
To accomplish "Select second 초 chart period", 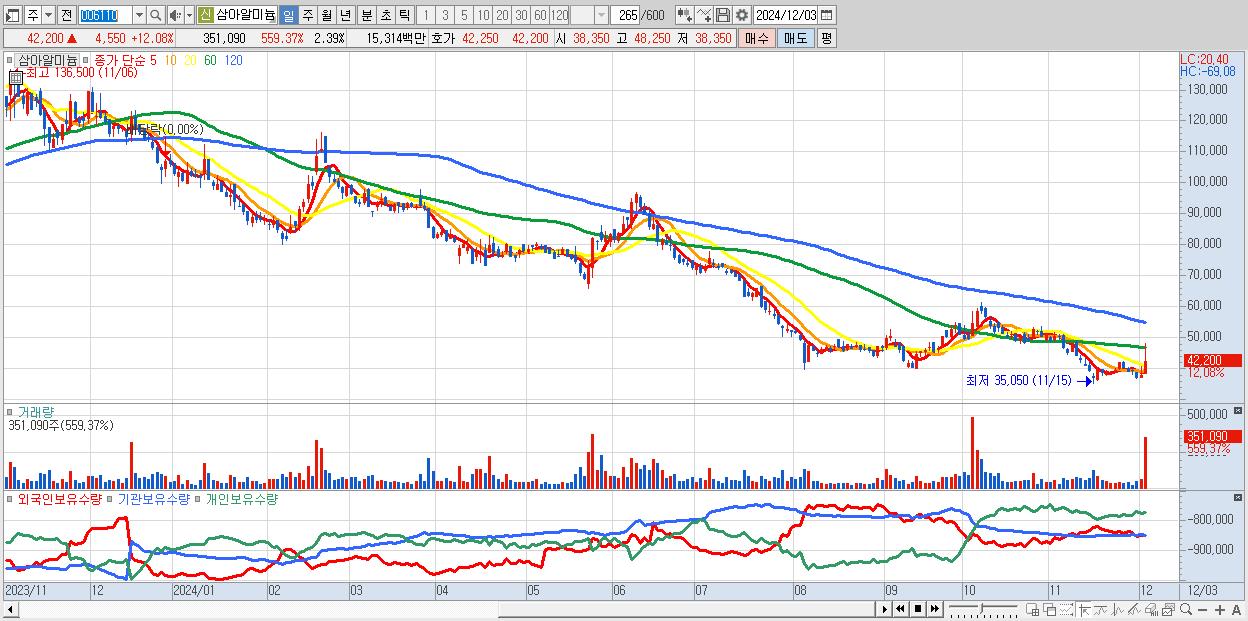I will tap(386, 15).
